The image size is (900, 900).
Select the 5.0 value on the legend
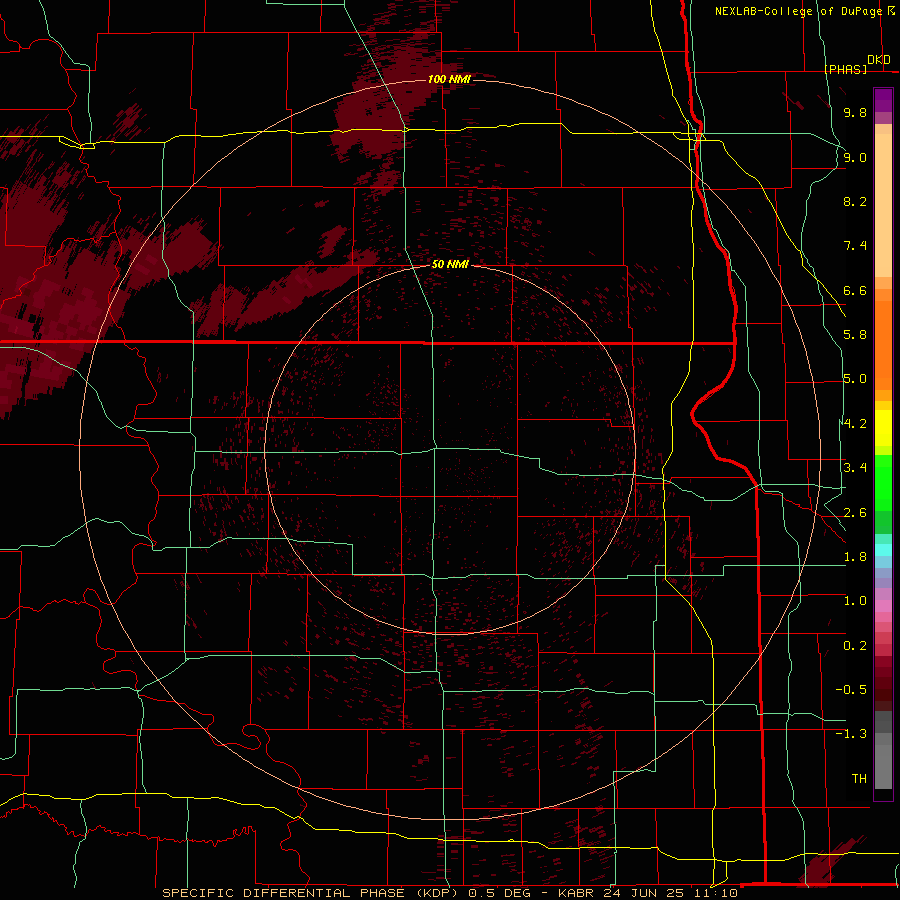pyautogui.click(x=855, y=379)
